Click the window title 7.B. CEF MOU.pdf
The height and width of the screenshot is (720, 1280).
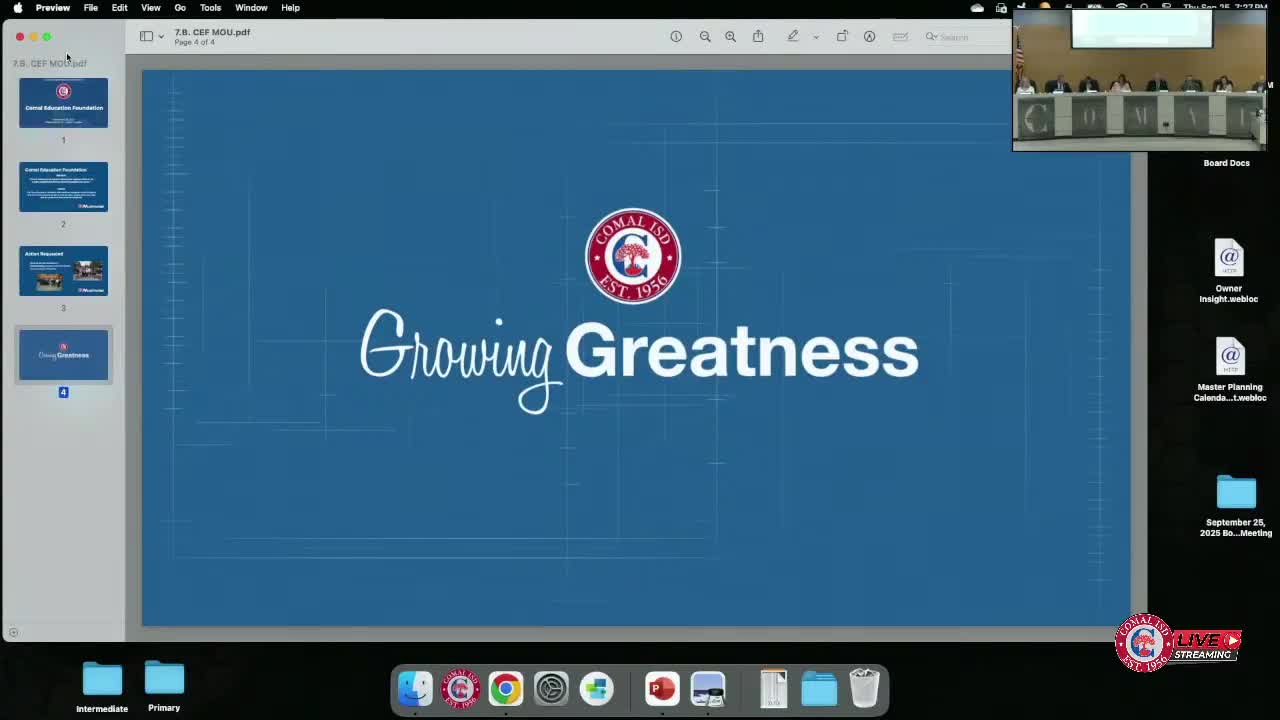click(213, 32)
